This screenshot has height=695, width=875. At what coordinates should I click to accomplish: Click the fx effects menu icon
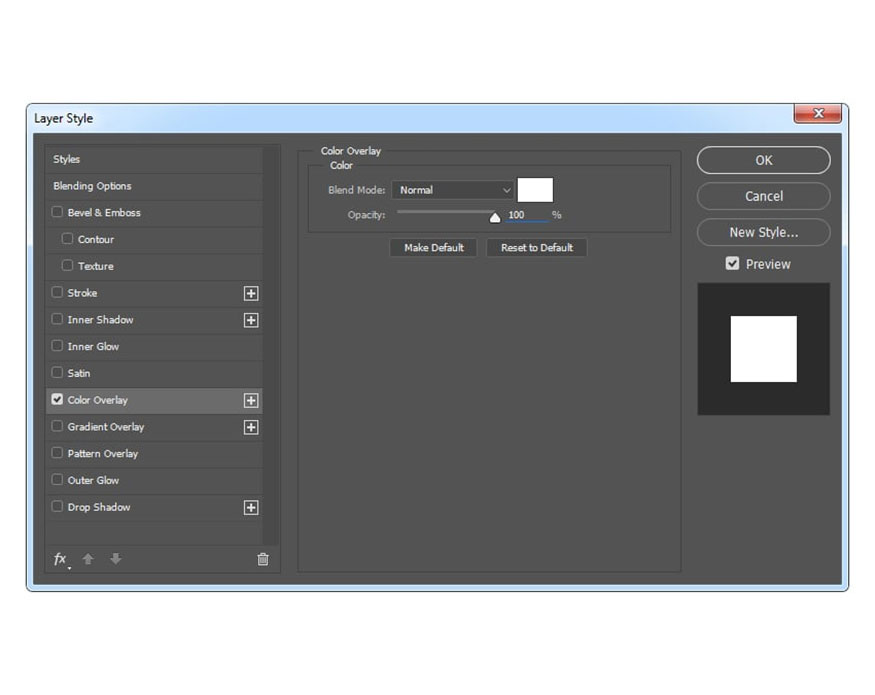tap(61, 559)
